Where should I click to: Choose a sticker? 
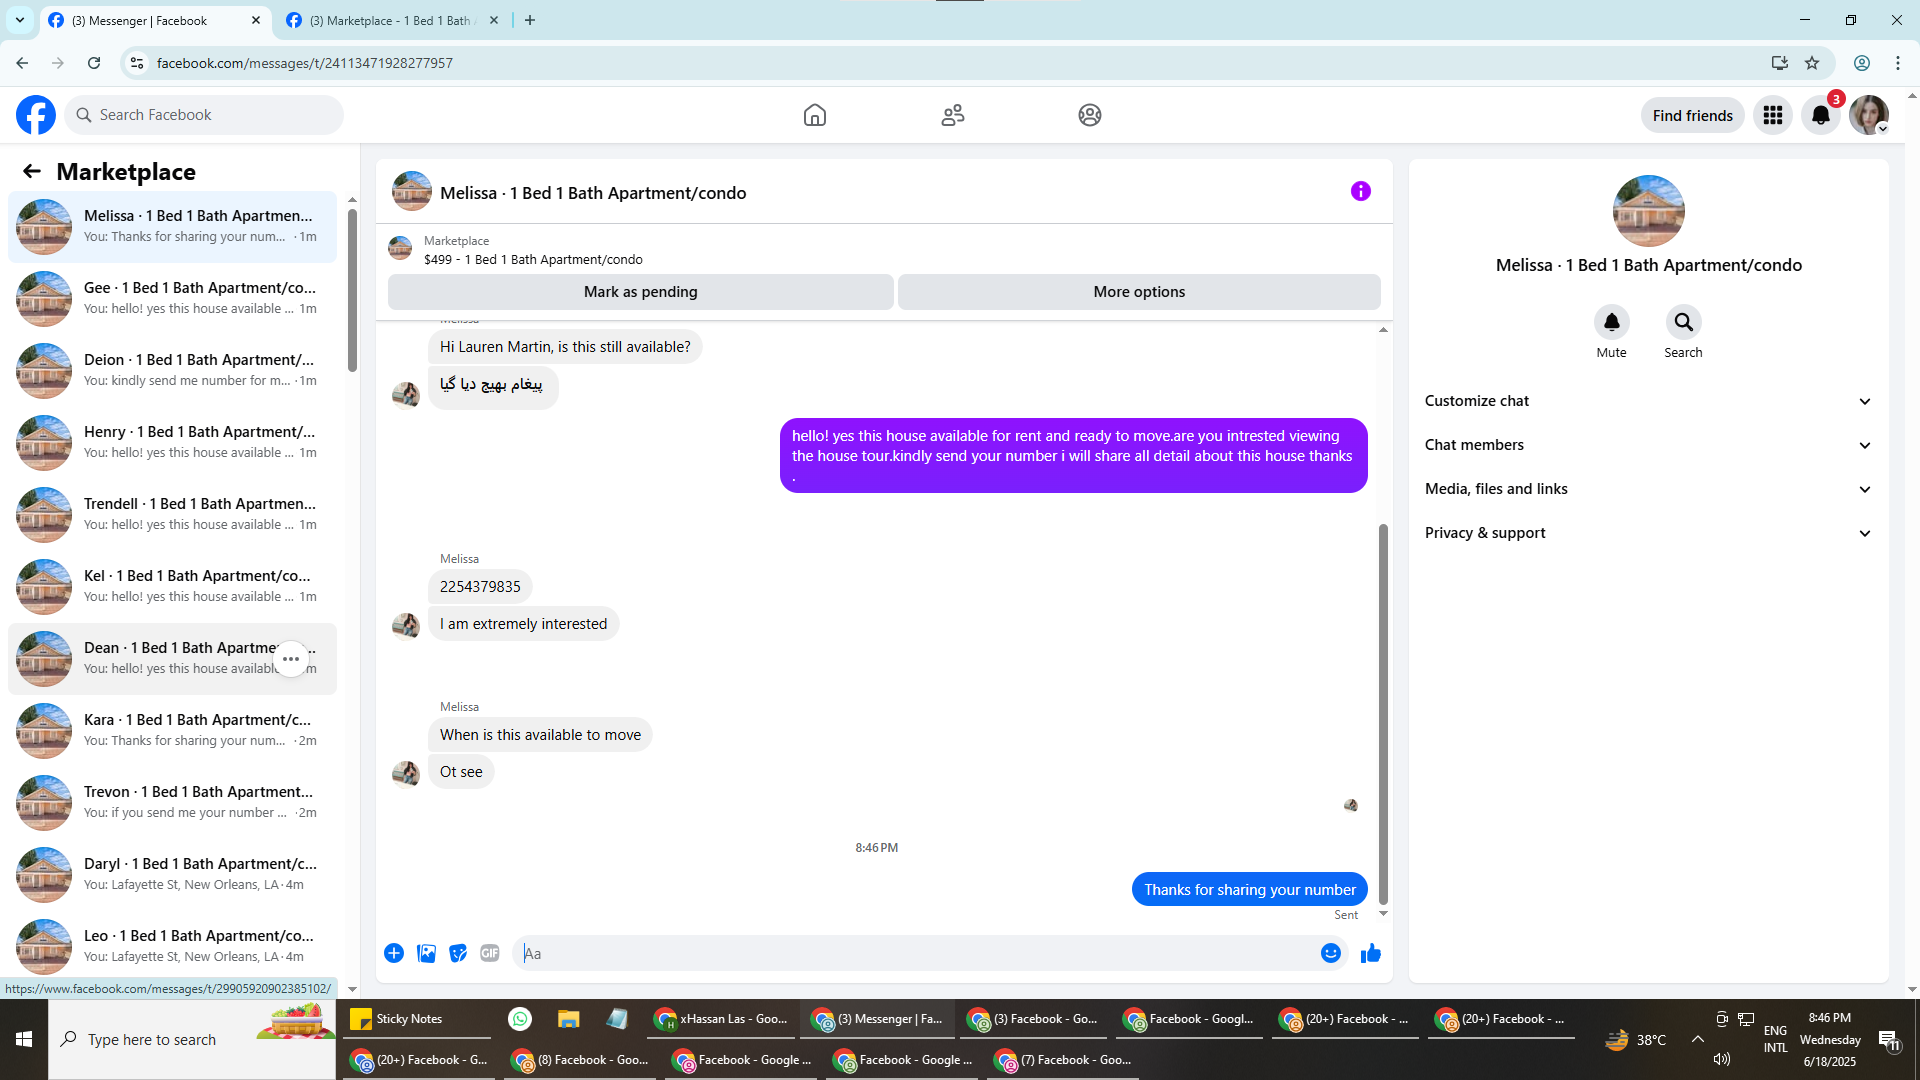click(458, 953)
